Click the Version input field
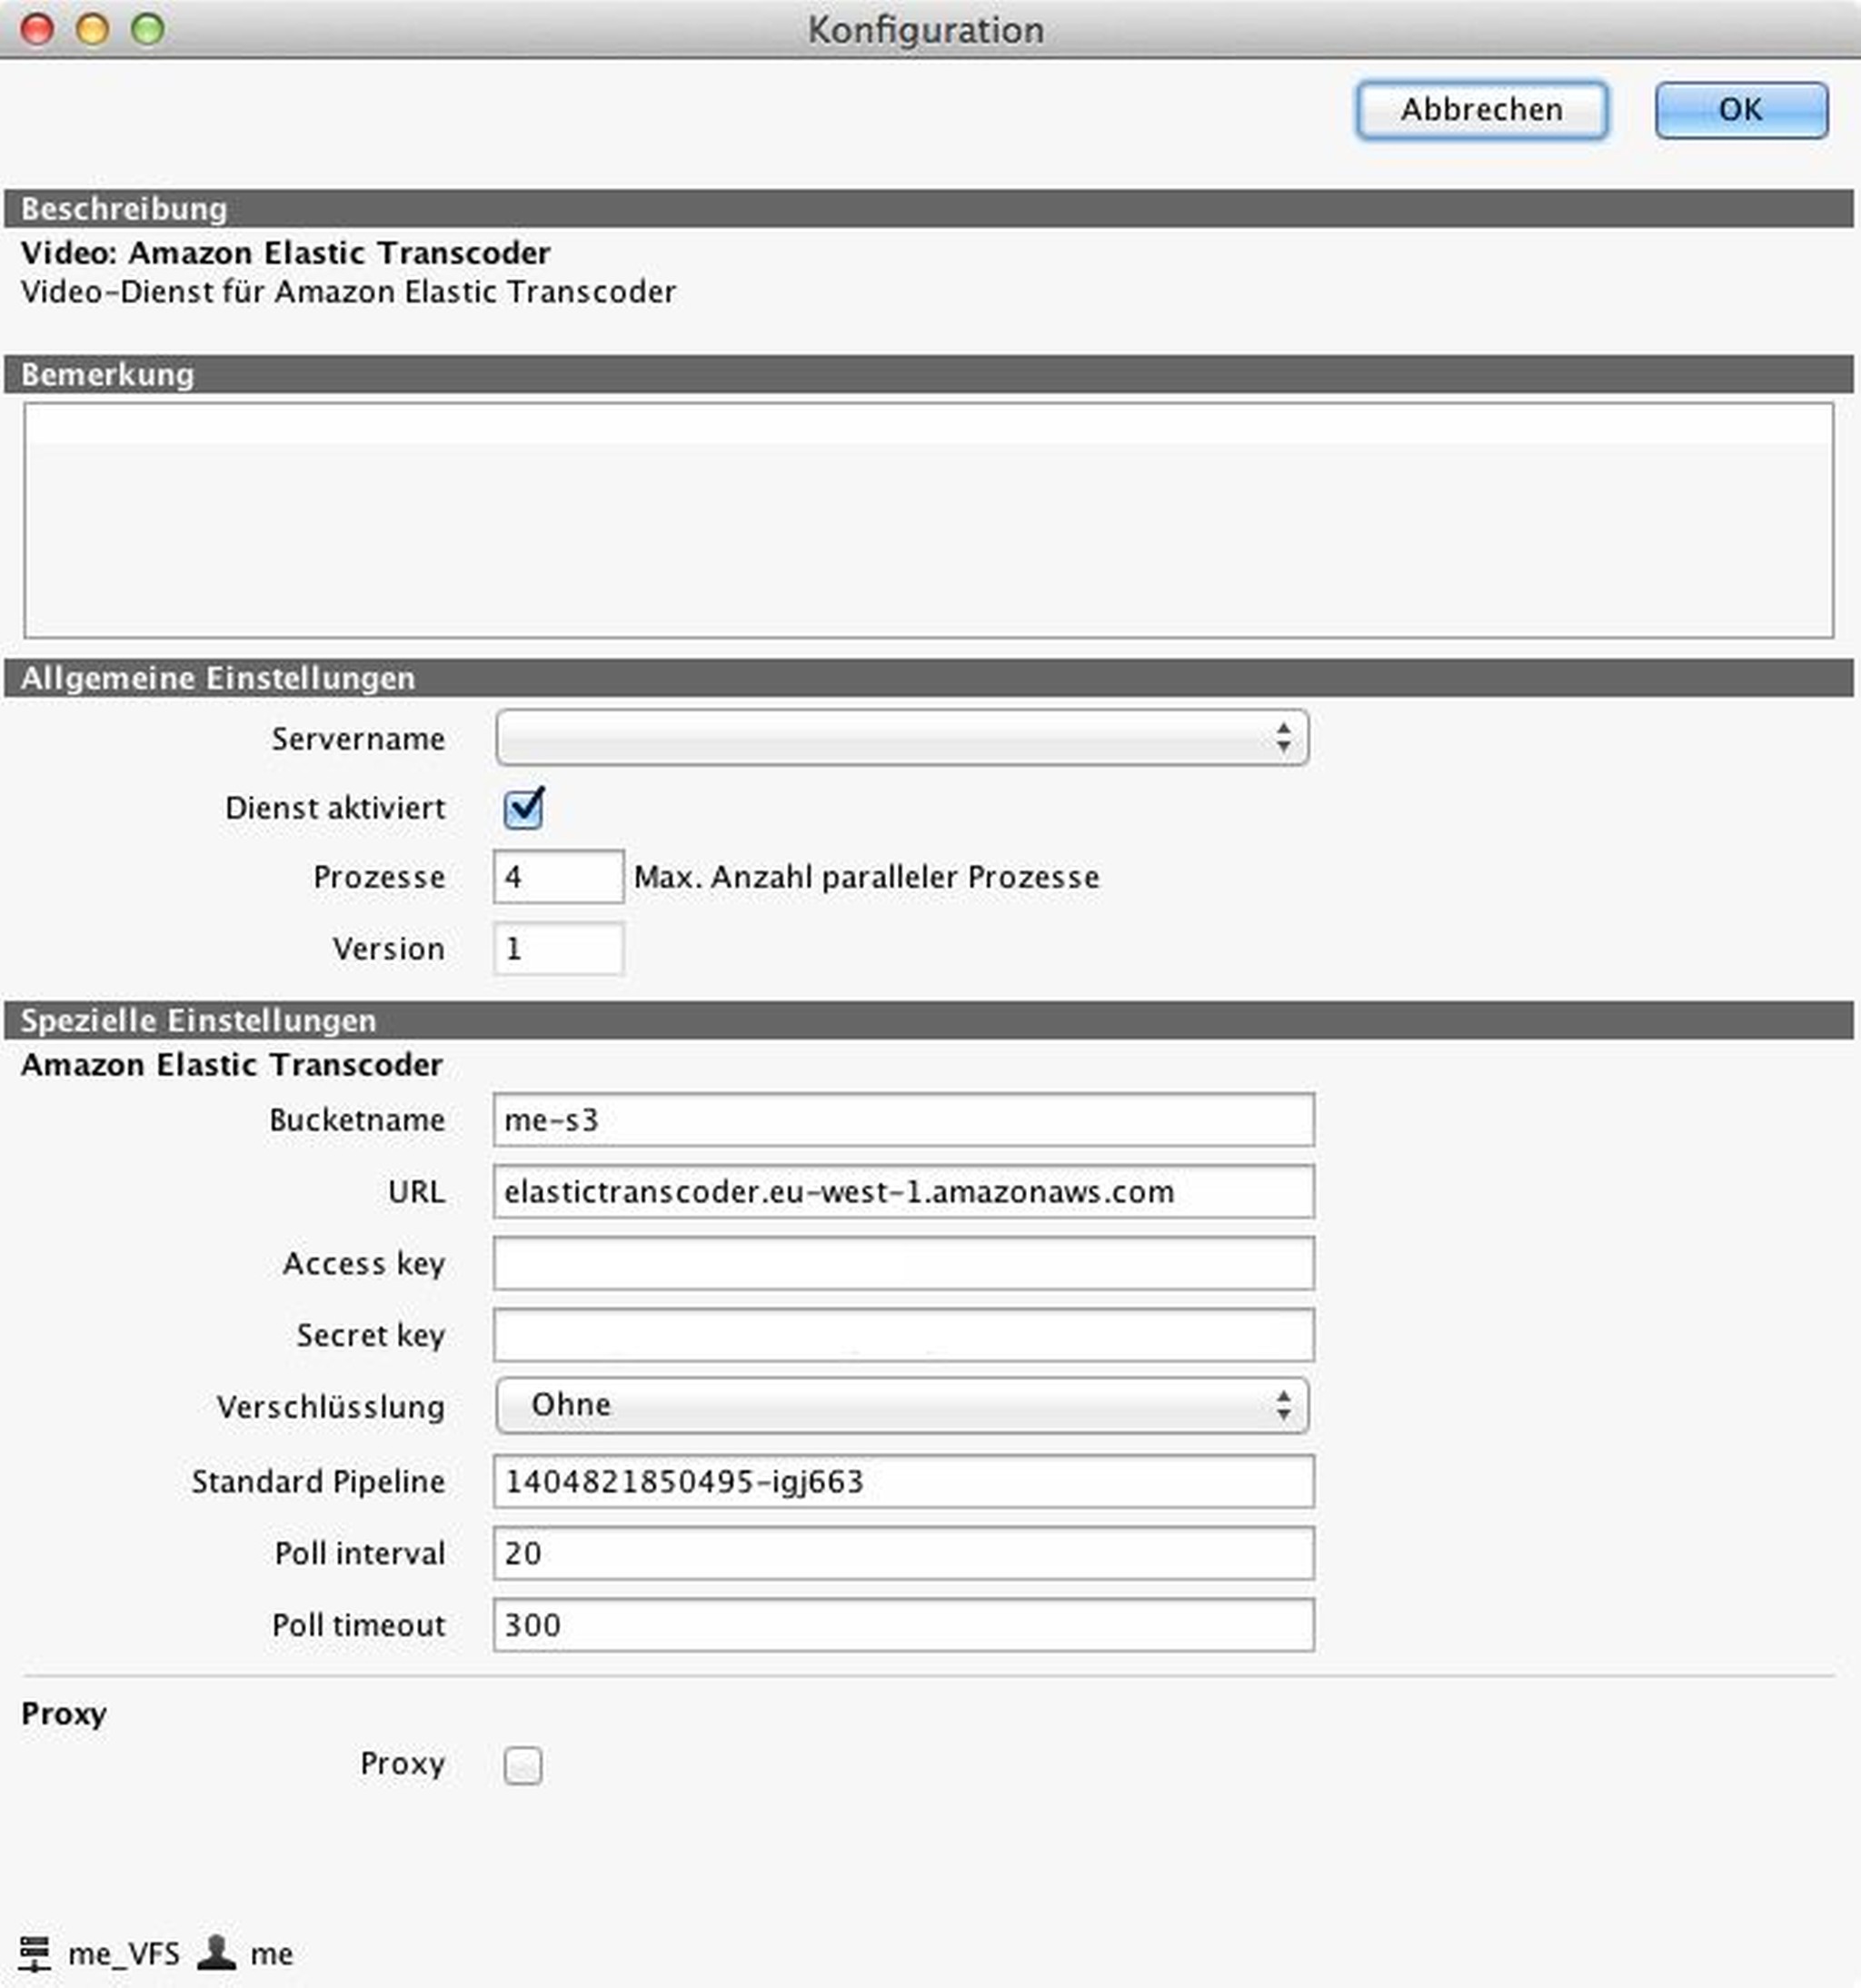Image resolution: width=1861 pixels, height=1988 pixels. [558, 948]
